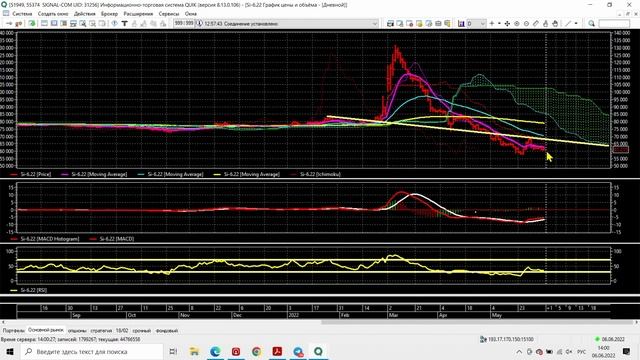This screenshot has width=640, height=360.
Task: Click the horizontal chart scrollbar thumb
Action: (477, 322)
